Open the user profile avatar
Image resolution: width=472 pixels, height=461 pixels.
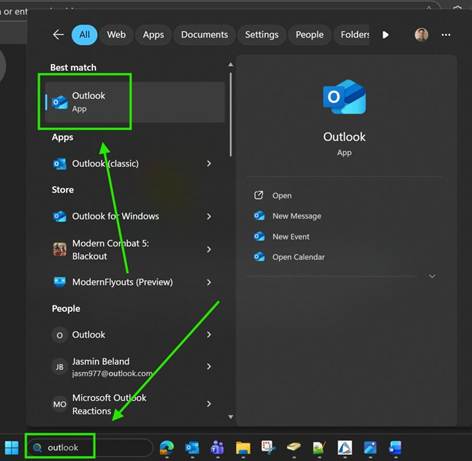point(421,35)
